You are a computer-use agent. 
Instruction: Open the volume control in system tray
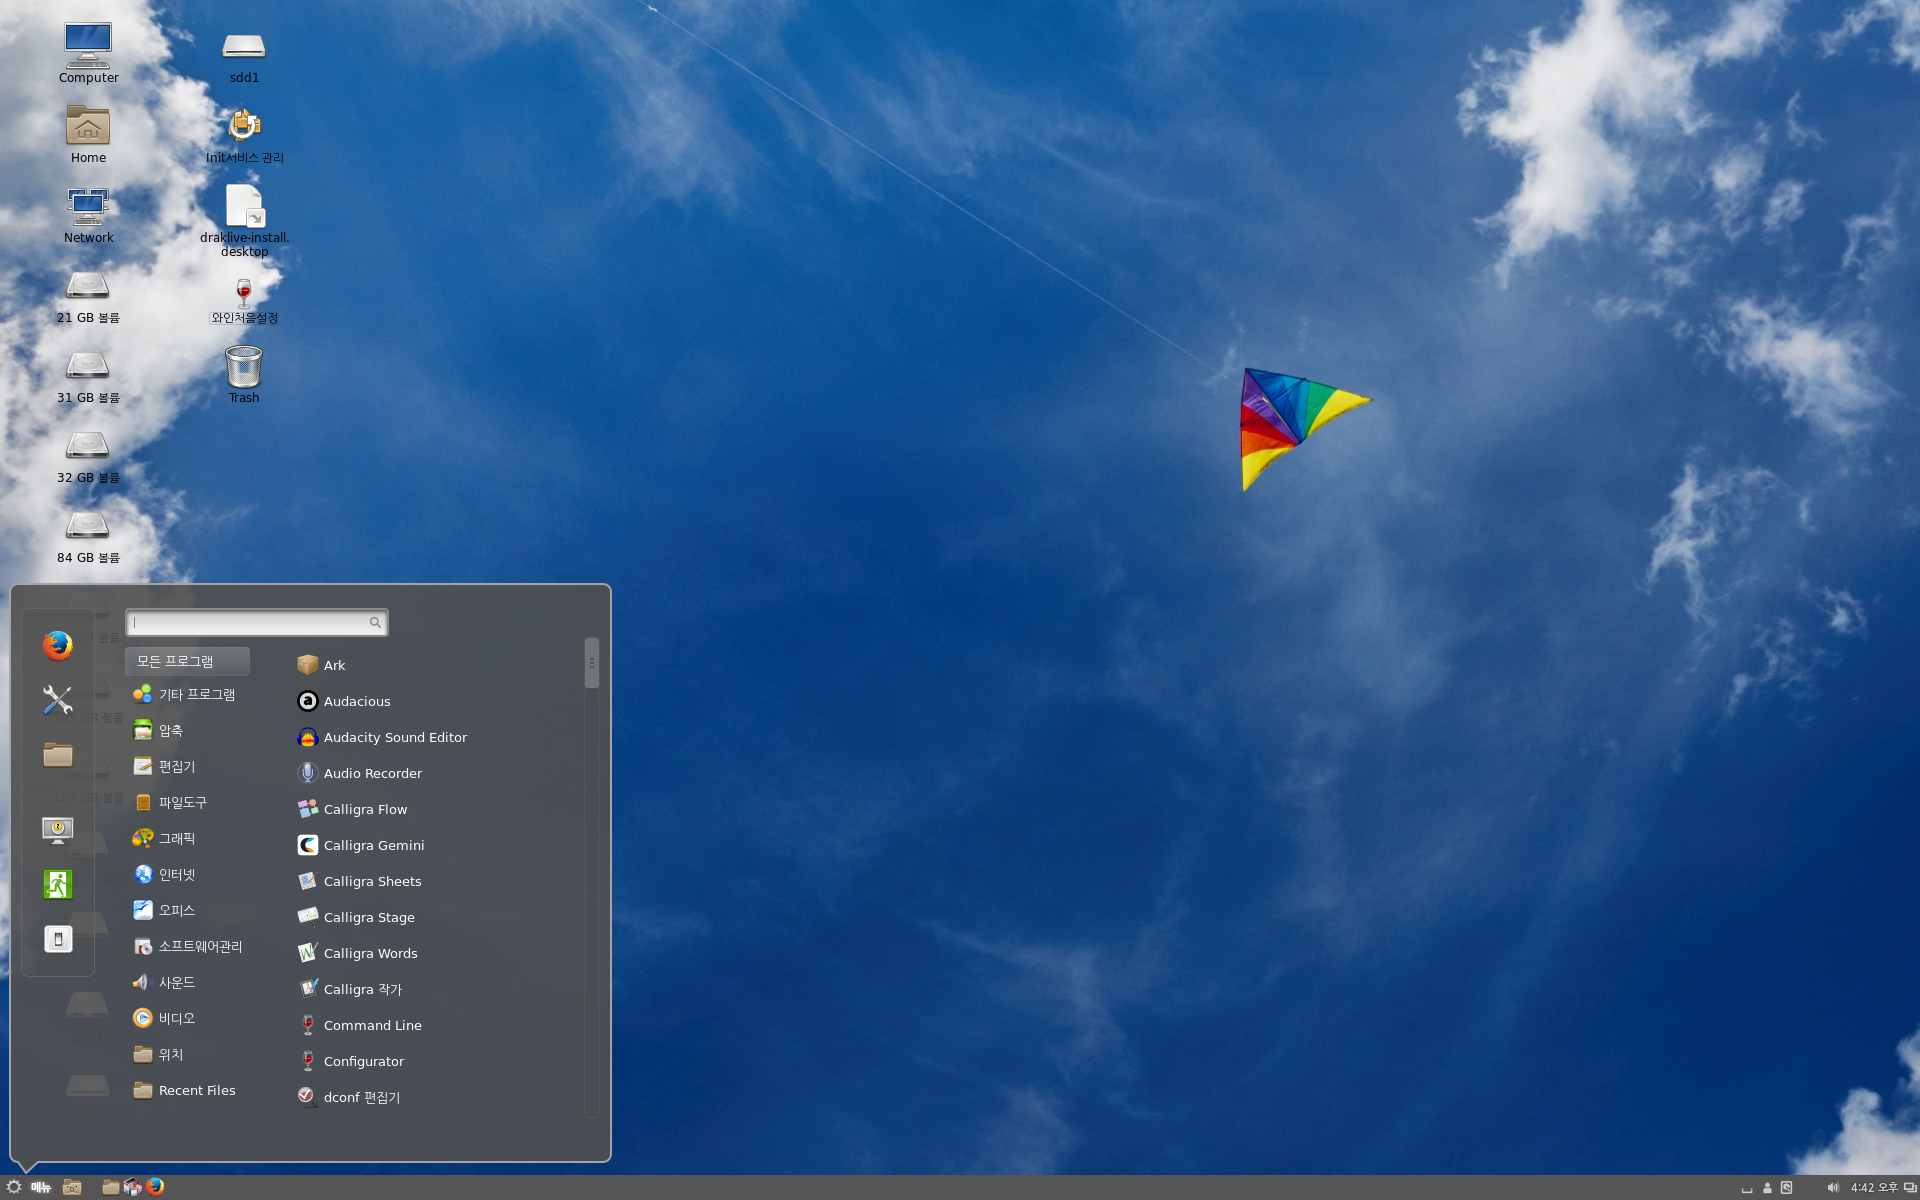click(1833, 1188)
